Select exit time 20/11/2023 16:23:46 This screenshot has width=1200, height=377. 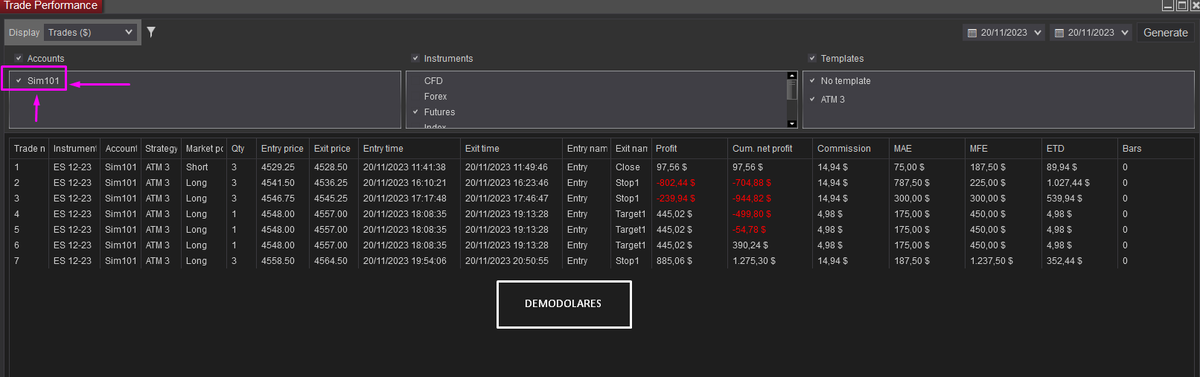[x=506, y=183]
